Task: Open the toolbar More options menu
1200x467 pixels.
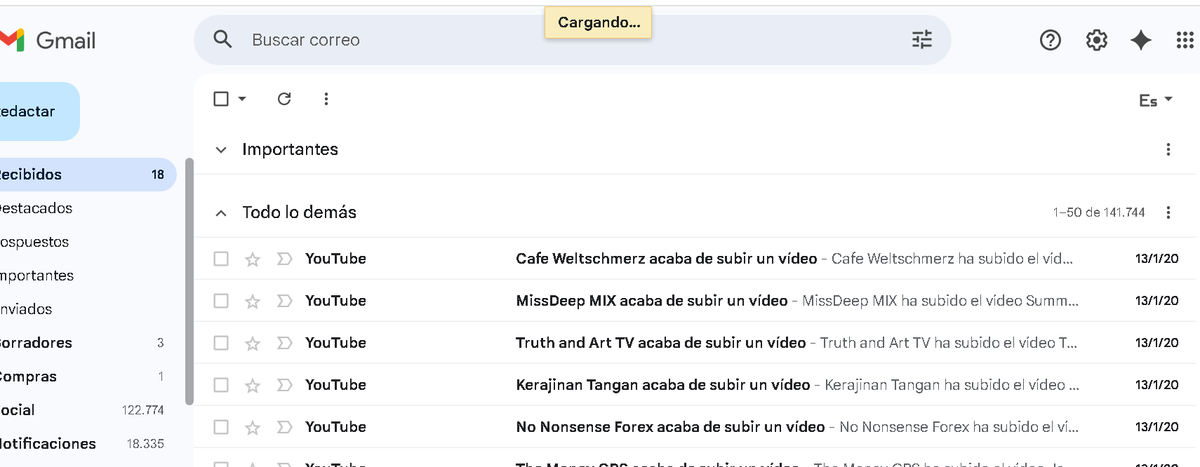Action: tap(326, 99)
